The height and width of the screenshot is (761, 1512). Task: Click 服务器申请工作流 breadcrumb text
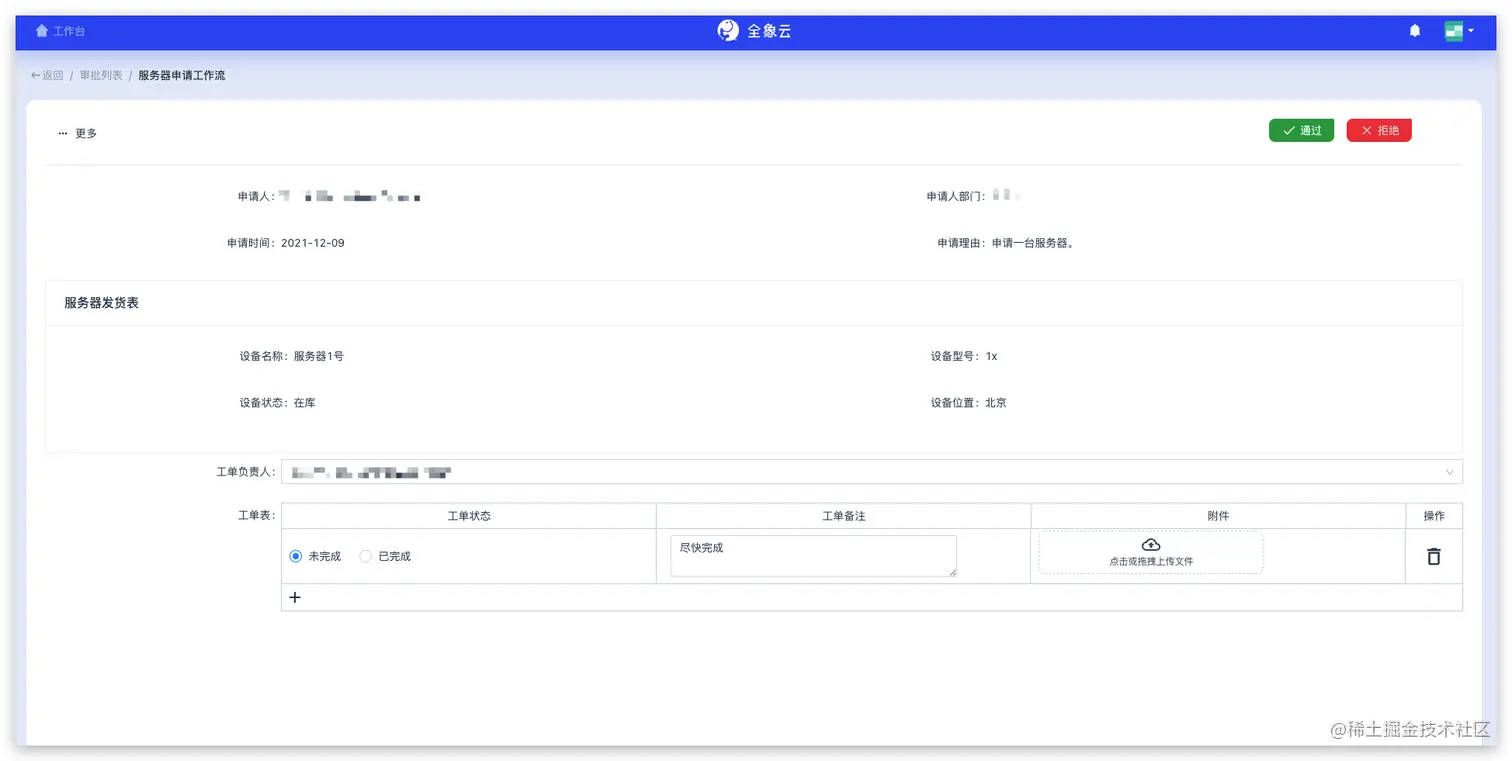coord(182,75)
